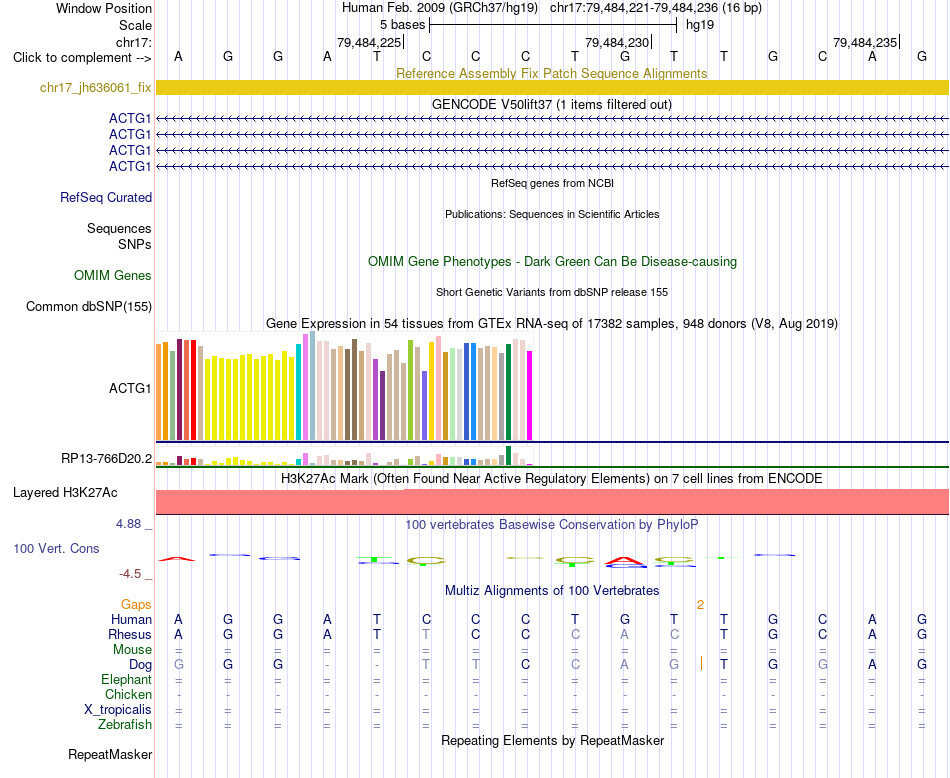Click the yellow fix patch alignment bar
This screenshot has width=950, height=778.
pyautogui.click(x=552, y=87)
